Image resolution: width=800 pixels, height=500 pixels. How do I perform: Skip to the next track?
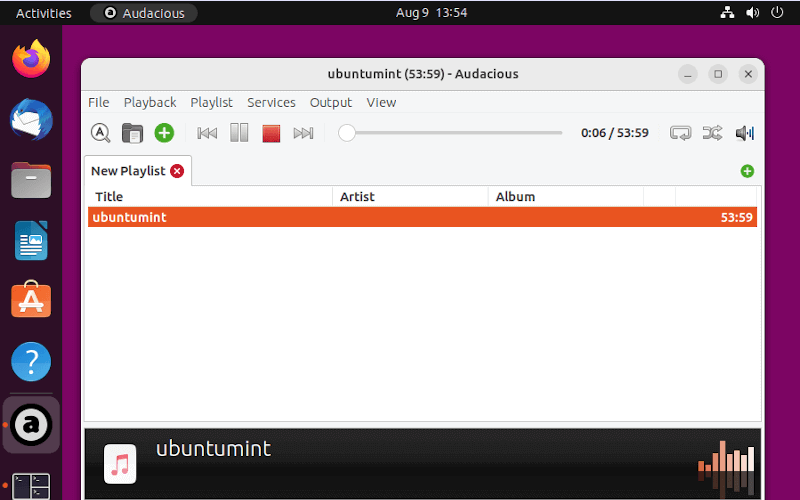pos(303,133)
